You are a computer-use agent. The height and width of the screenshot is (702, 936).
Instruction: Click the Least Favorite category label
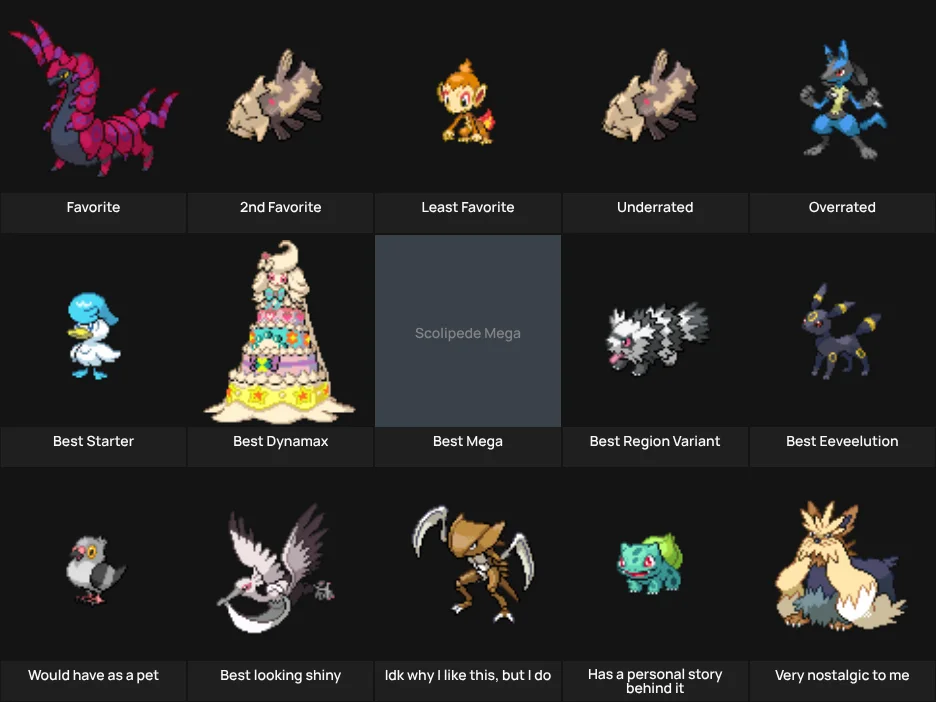(468, 207)
